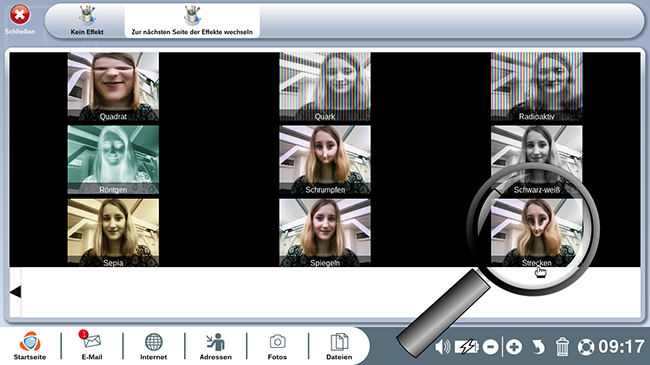650x365 pixels.
Task: Expand panel with the left black arrow
Action: click(16, 292)
